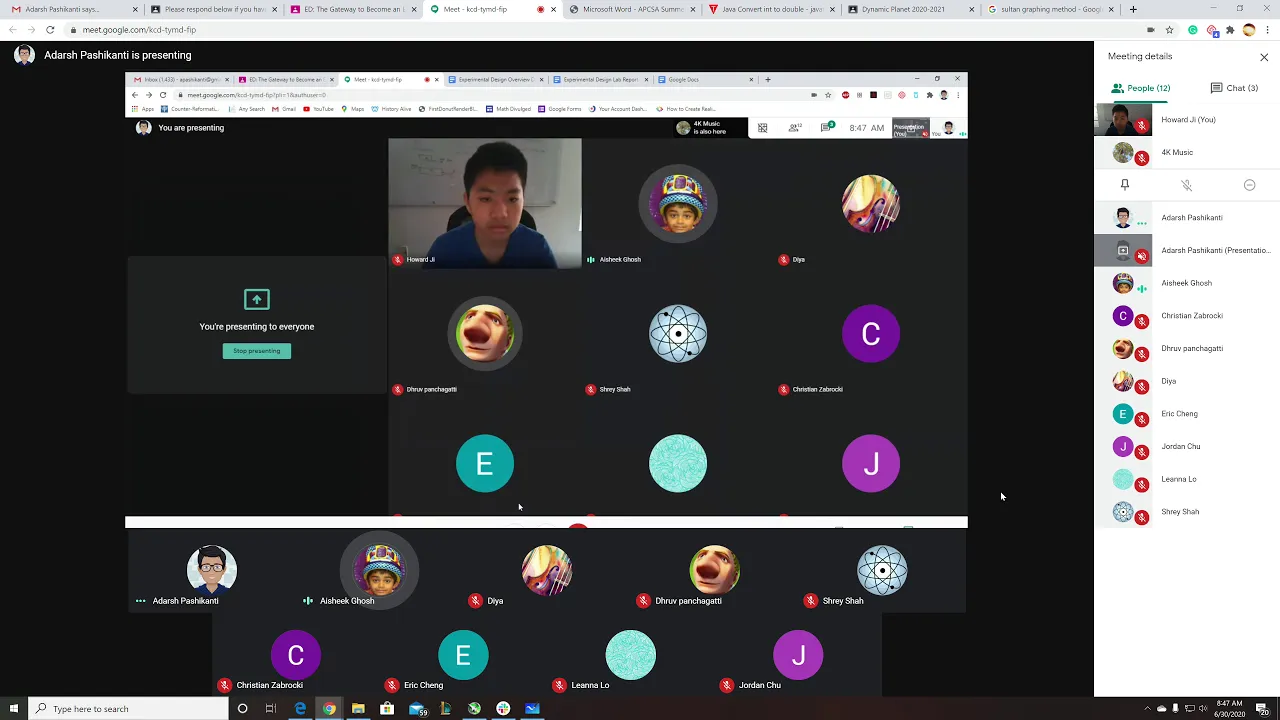Viewport: 1280px width, 720px height.
Task: Switch to the Dynamic Planet 2020-2021 tab
Action: [910, 9]
